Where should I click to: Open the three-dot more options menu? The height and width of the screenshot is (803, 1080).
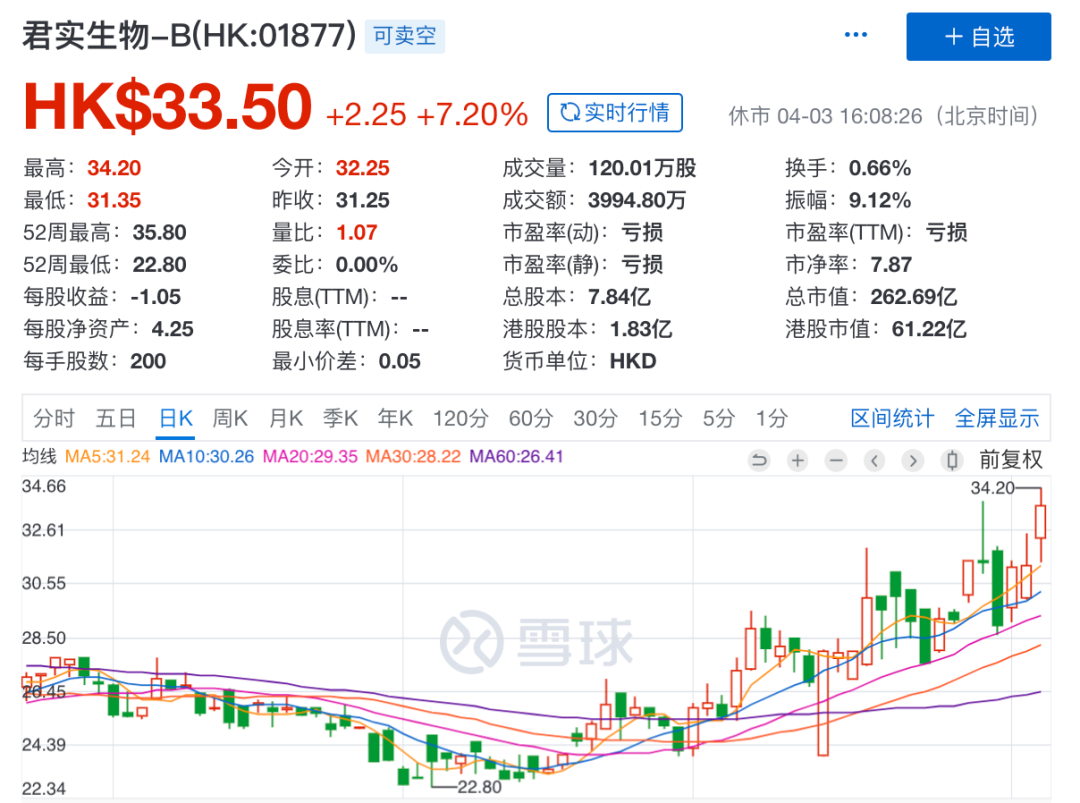[x=855, y=34]
